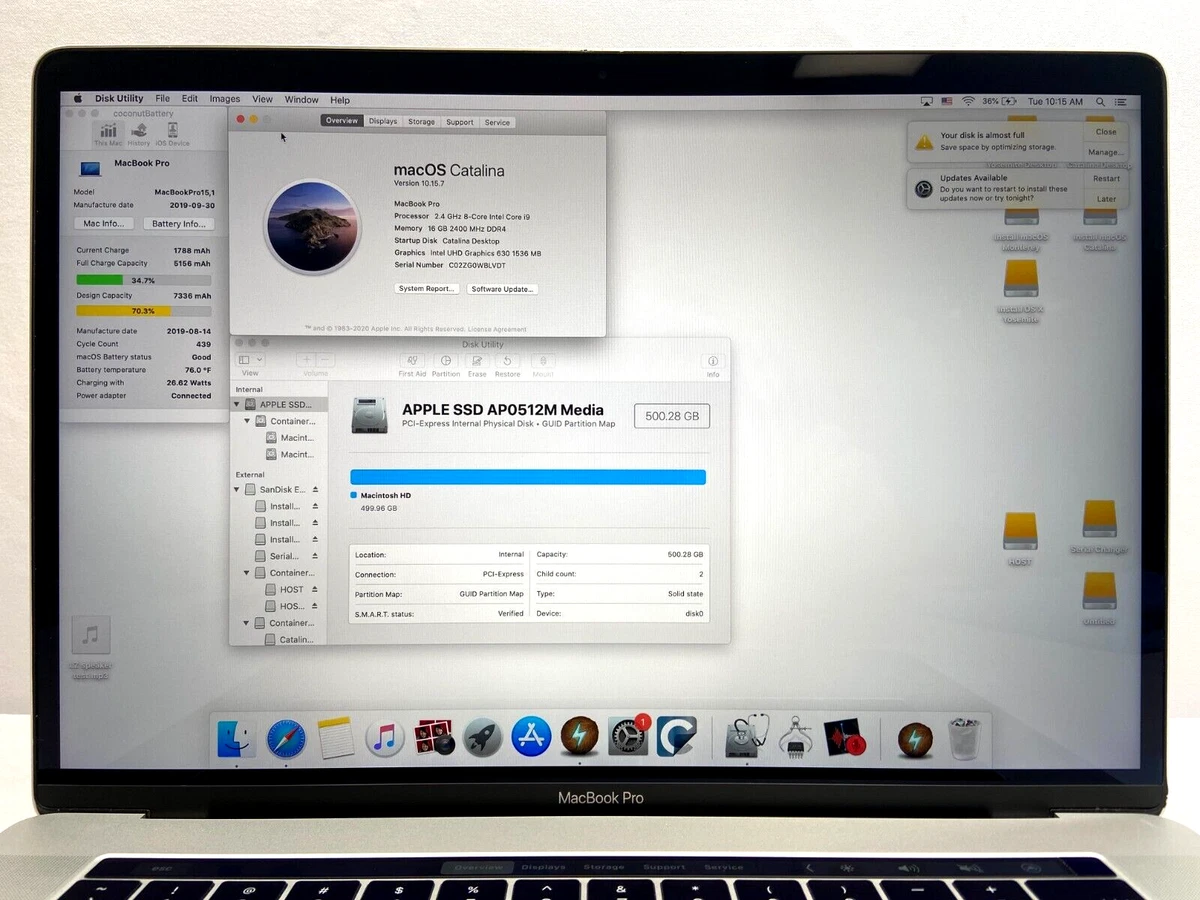Click the System Report... button
The width and height of the screenshot is (1200, 900).
427,289
